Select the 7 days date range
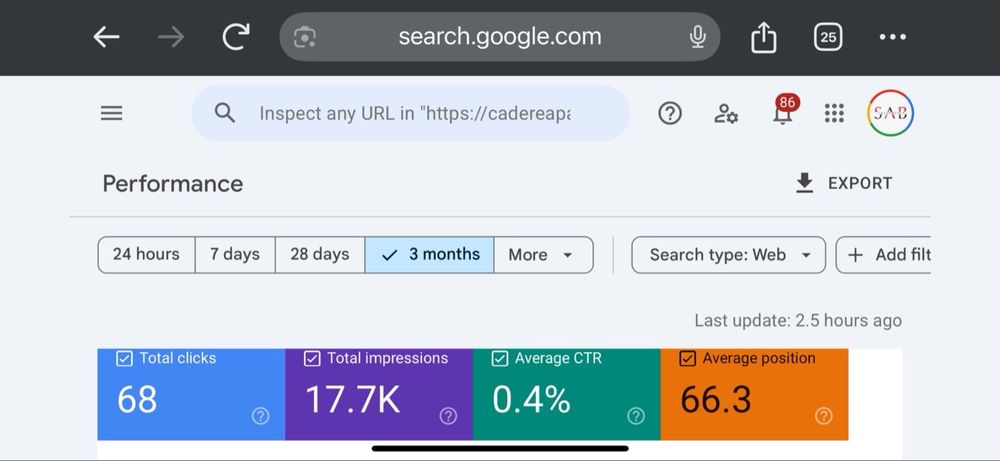1000x461 pixels. click(x=235, y=255)
